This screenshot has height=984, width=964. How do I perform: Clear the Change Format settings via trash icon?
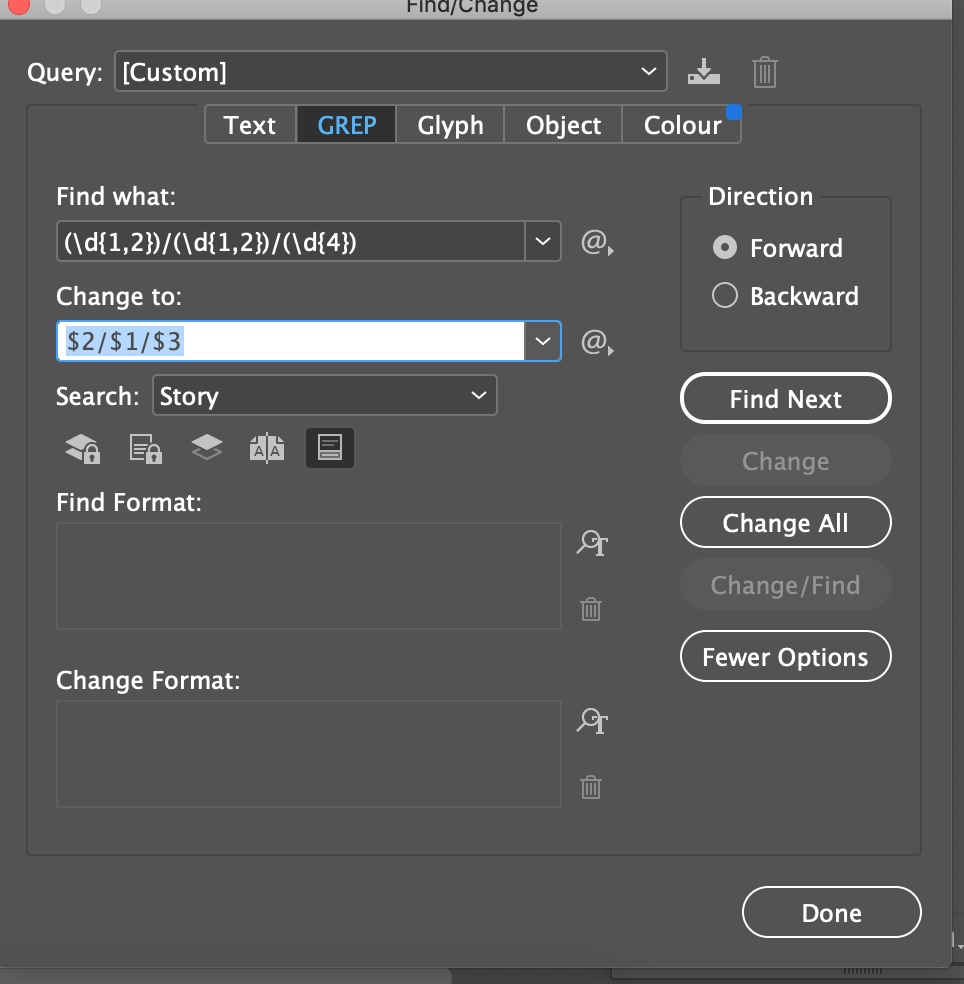coord(590,787)
